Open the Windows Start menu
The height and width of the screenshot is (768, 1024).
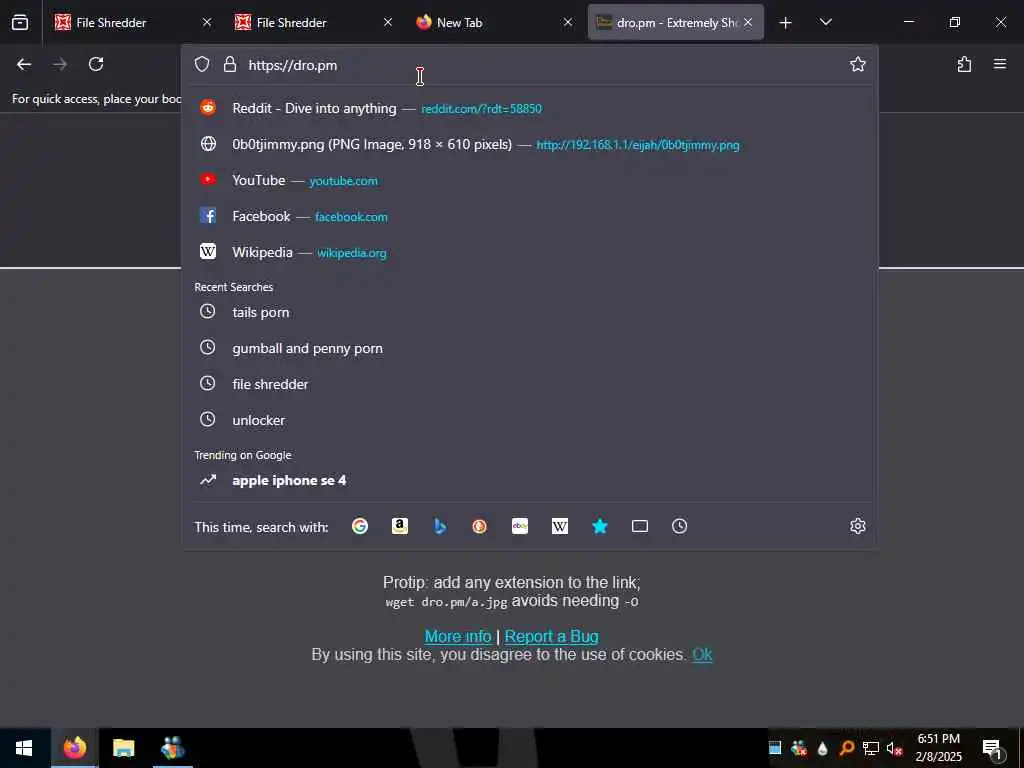click(x=24, y=748)
